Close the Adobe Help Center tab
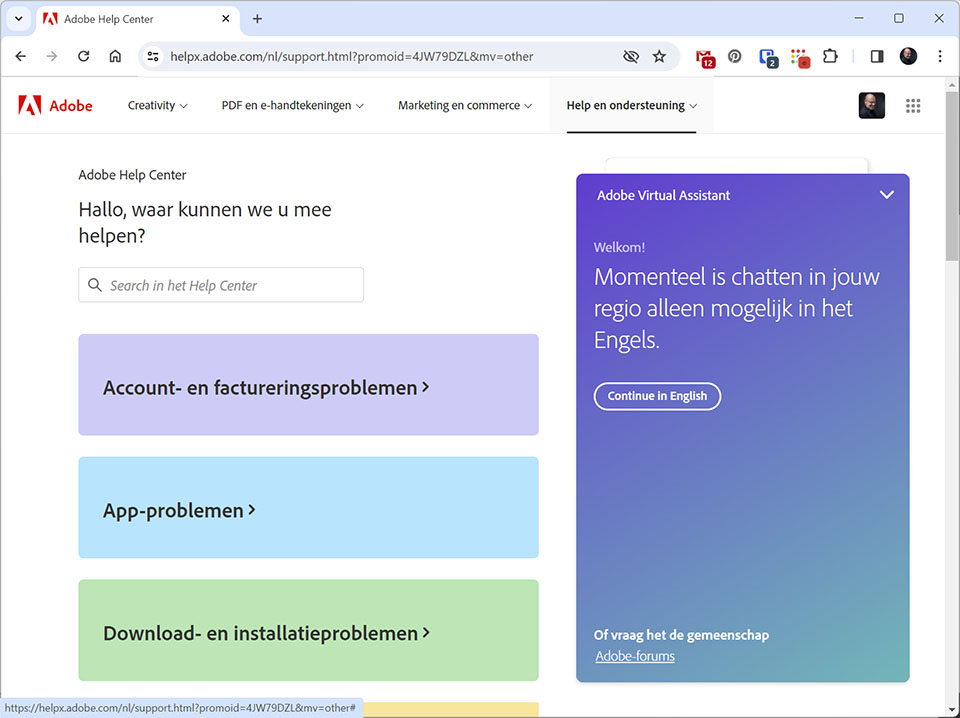This screenshot has width=960, height=718. click(226, 19)
